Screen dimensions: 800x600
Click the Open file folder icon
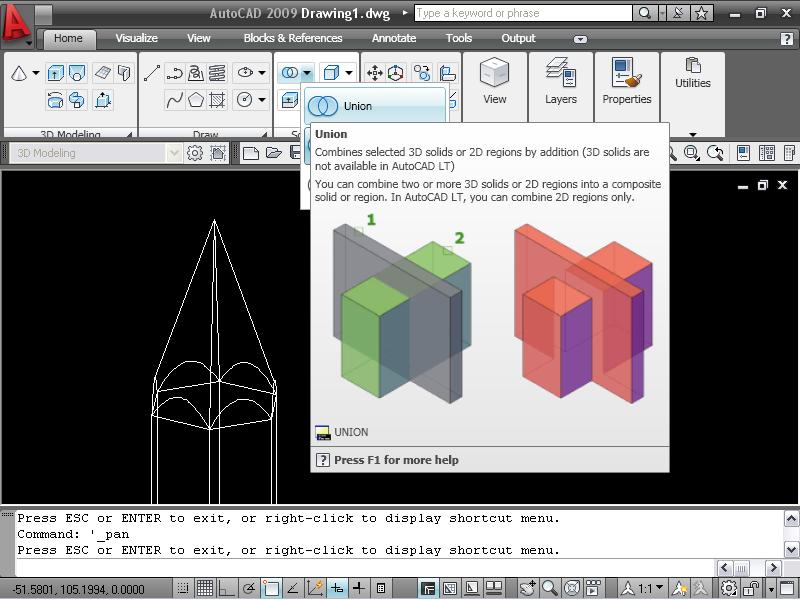(x=273, y=153)
